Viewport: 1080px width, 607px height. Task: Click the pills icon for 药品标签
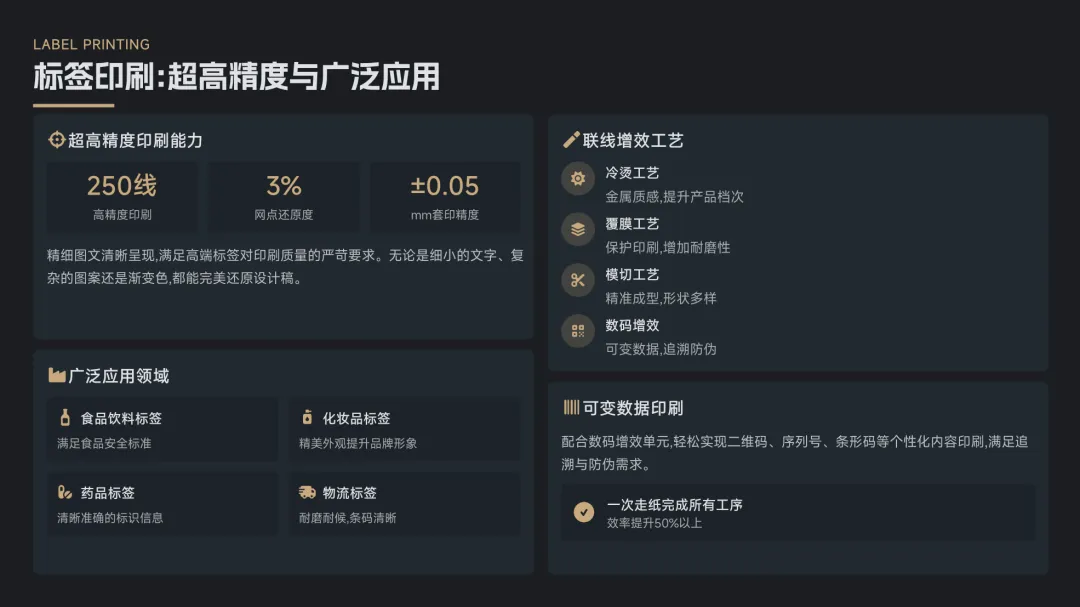[65, 492]
